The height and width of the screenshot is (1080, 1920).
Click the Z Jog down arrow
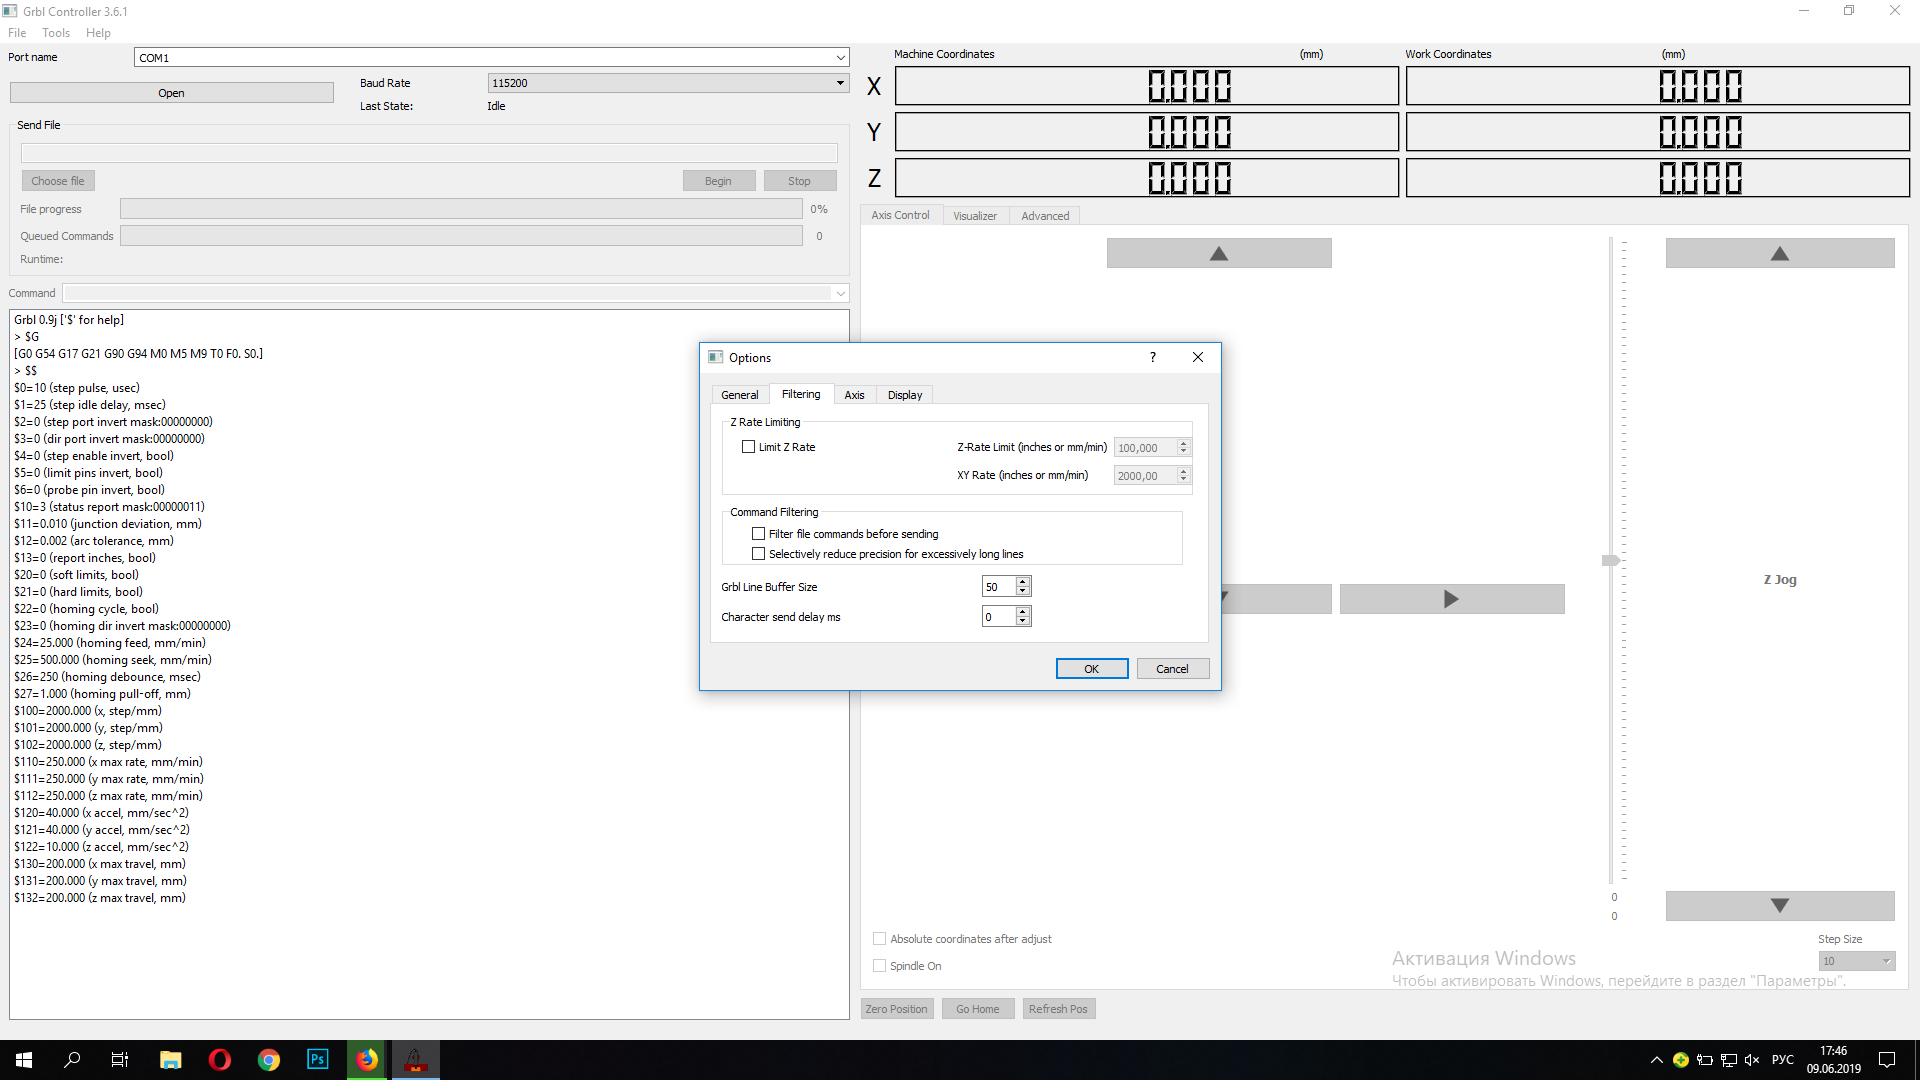[x=1779, y=905]
